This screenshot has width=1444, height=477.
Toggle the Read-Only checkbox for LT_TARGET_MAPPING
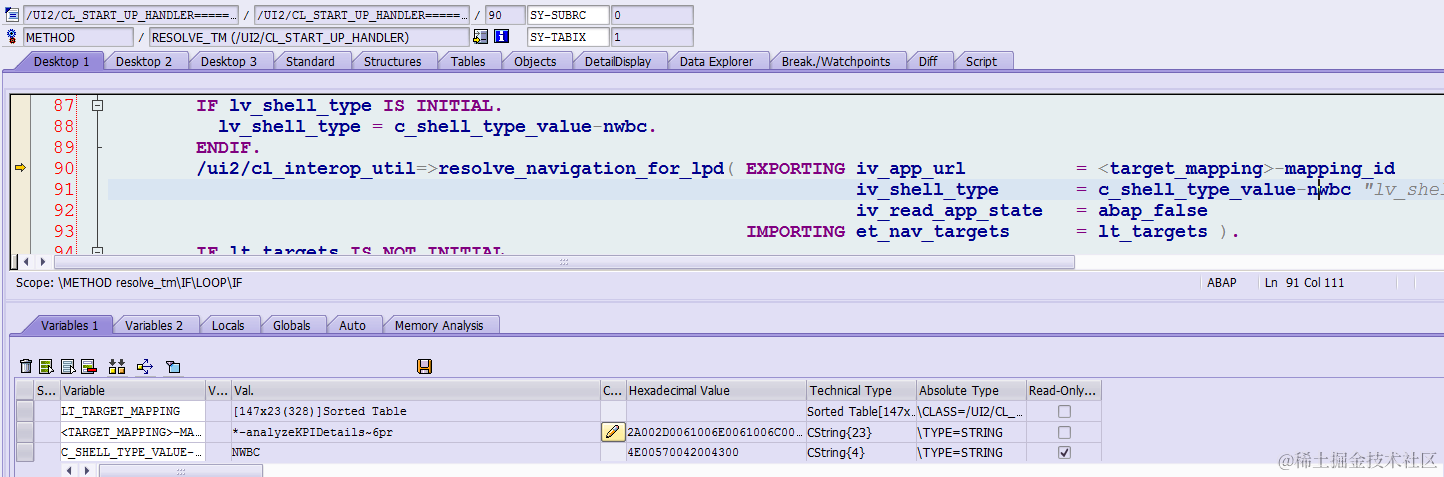click(1064, 411)
